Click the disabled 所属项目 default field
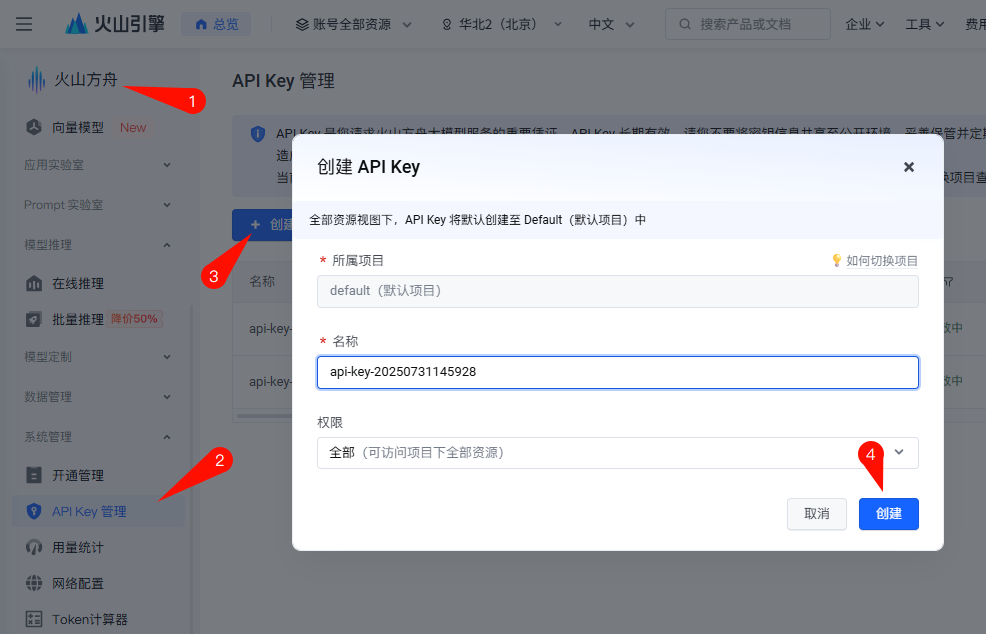 tap(618, 291)
